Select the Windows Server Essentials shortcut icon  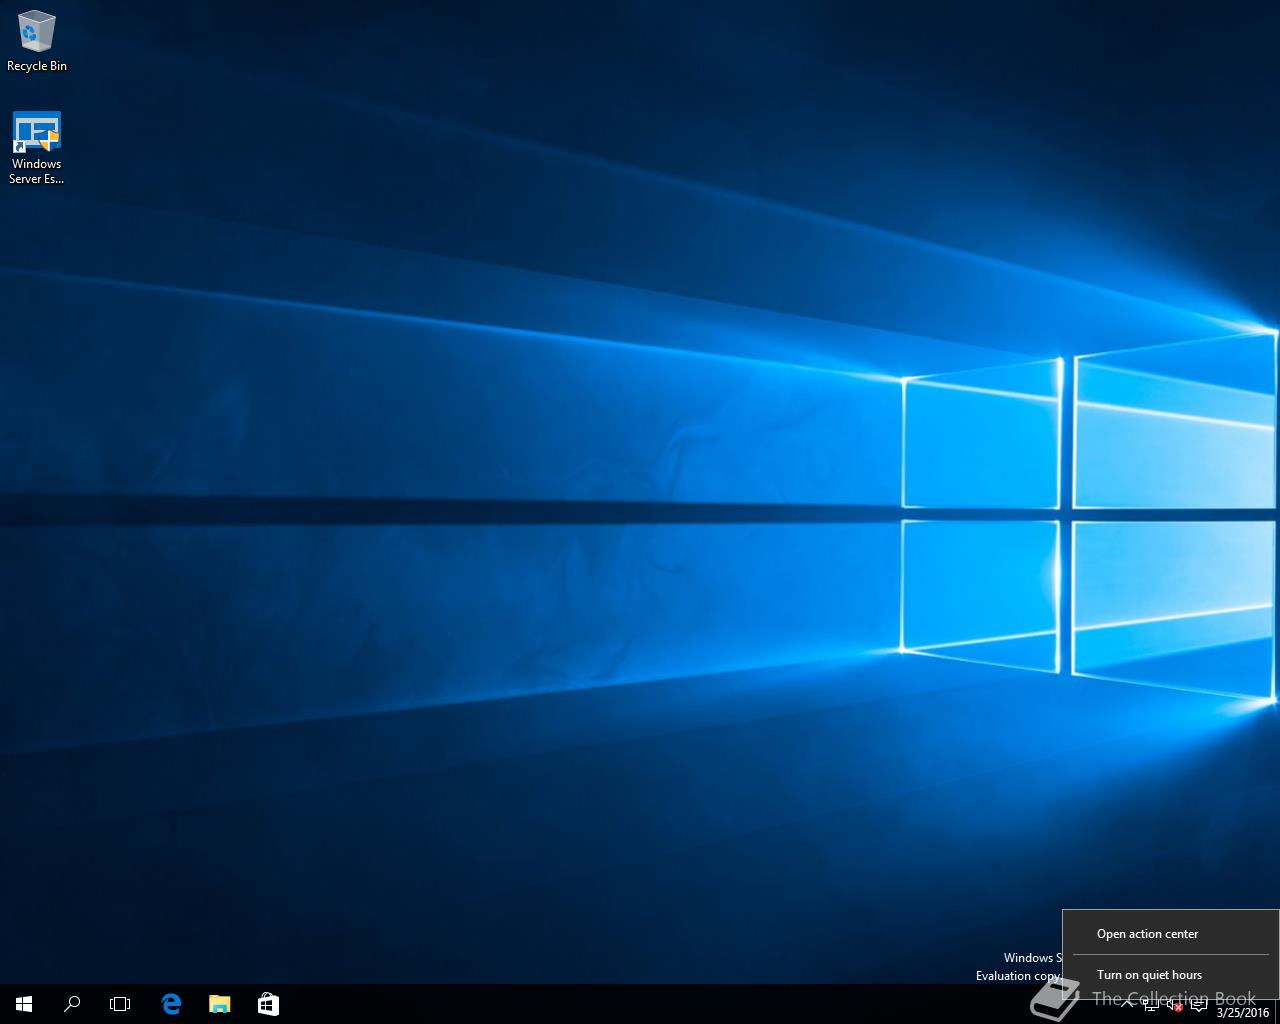click(x=36, y=133)
